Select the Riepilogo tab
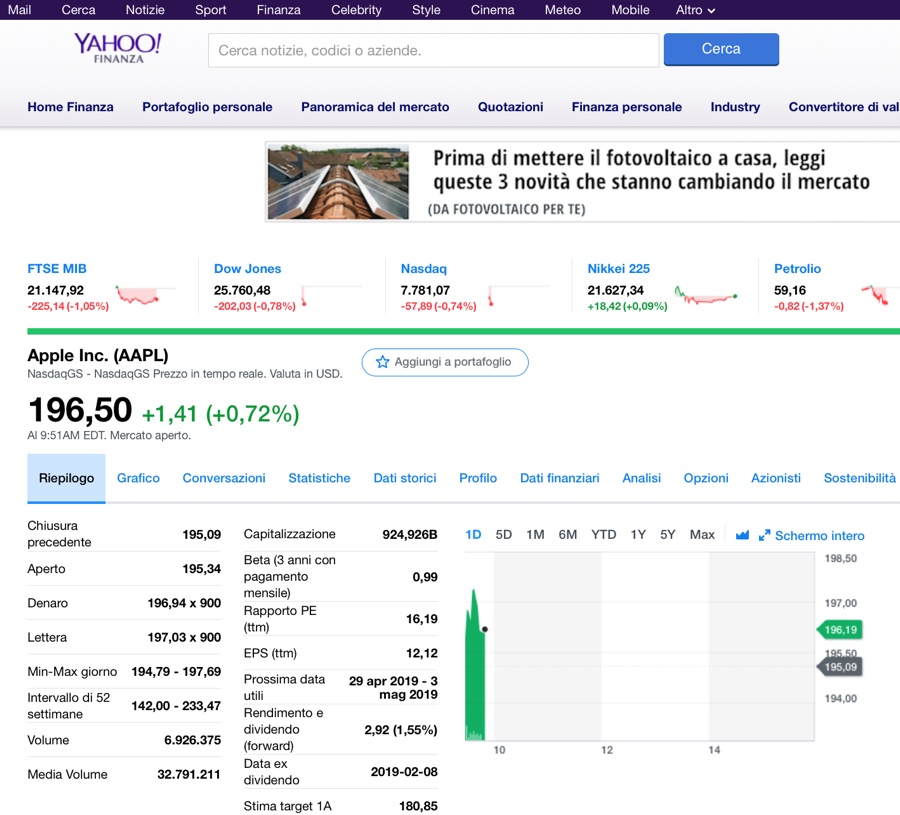 pos(66,478)
